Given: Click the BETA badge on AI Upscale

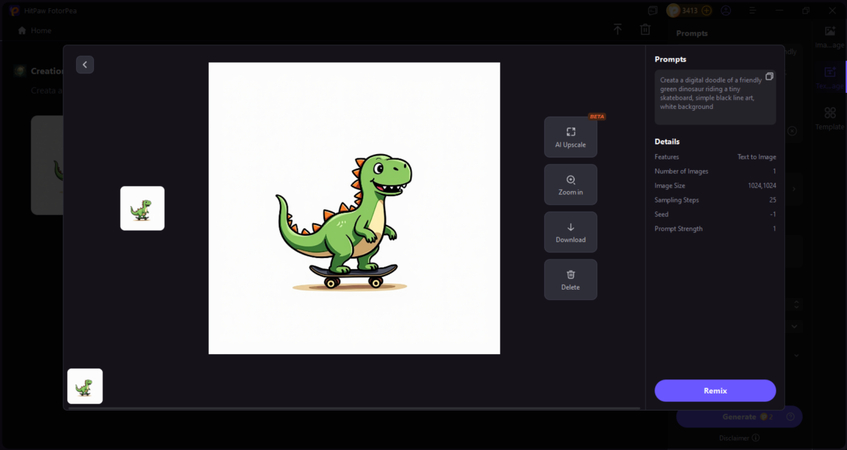Looking at the screenshot, I should pos(597,117).
